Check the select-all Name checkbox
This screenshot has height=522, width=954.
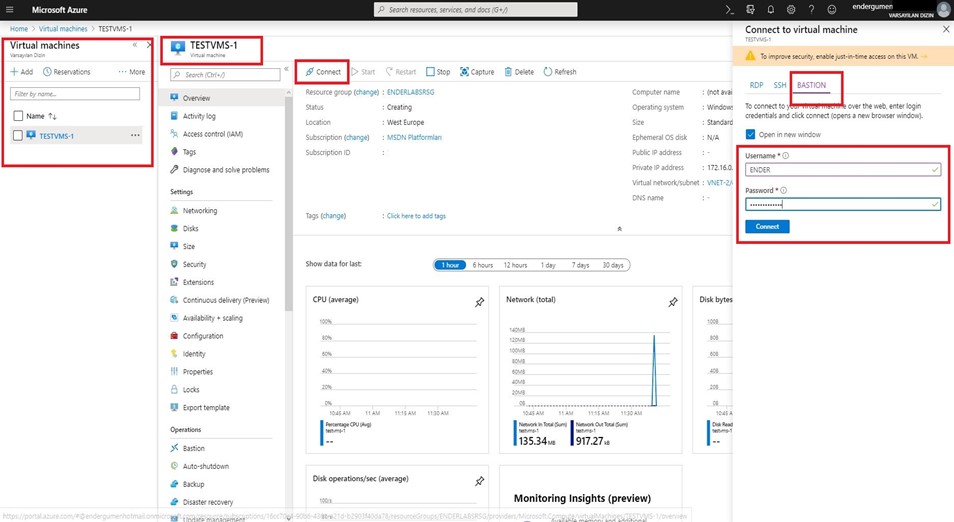pyautogui.click(x=18, y=116)
